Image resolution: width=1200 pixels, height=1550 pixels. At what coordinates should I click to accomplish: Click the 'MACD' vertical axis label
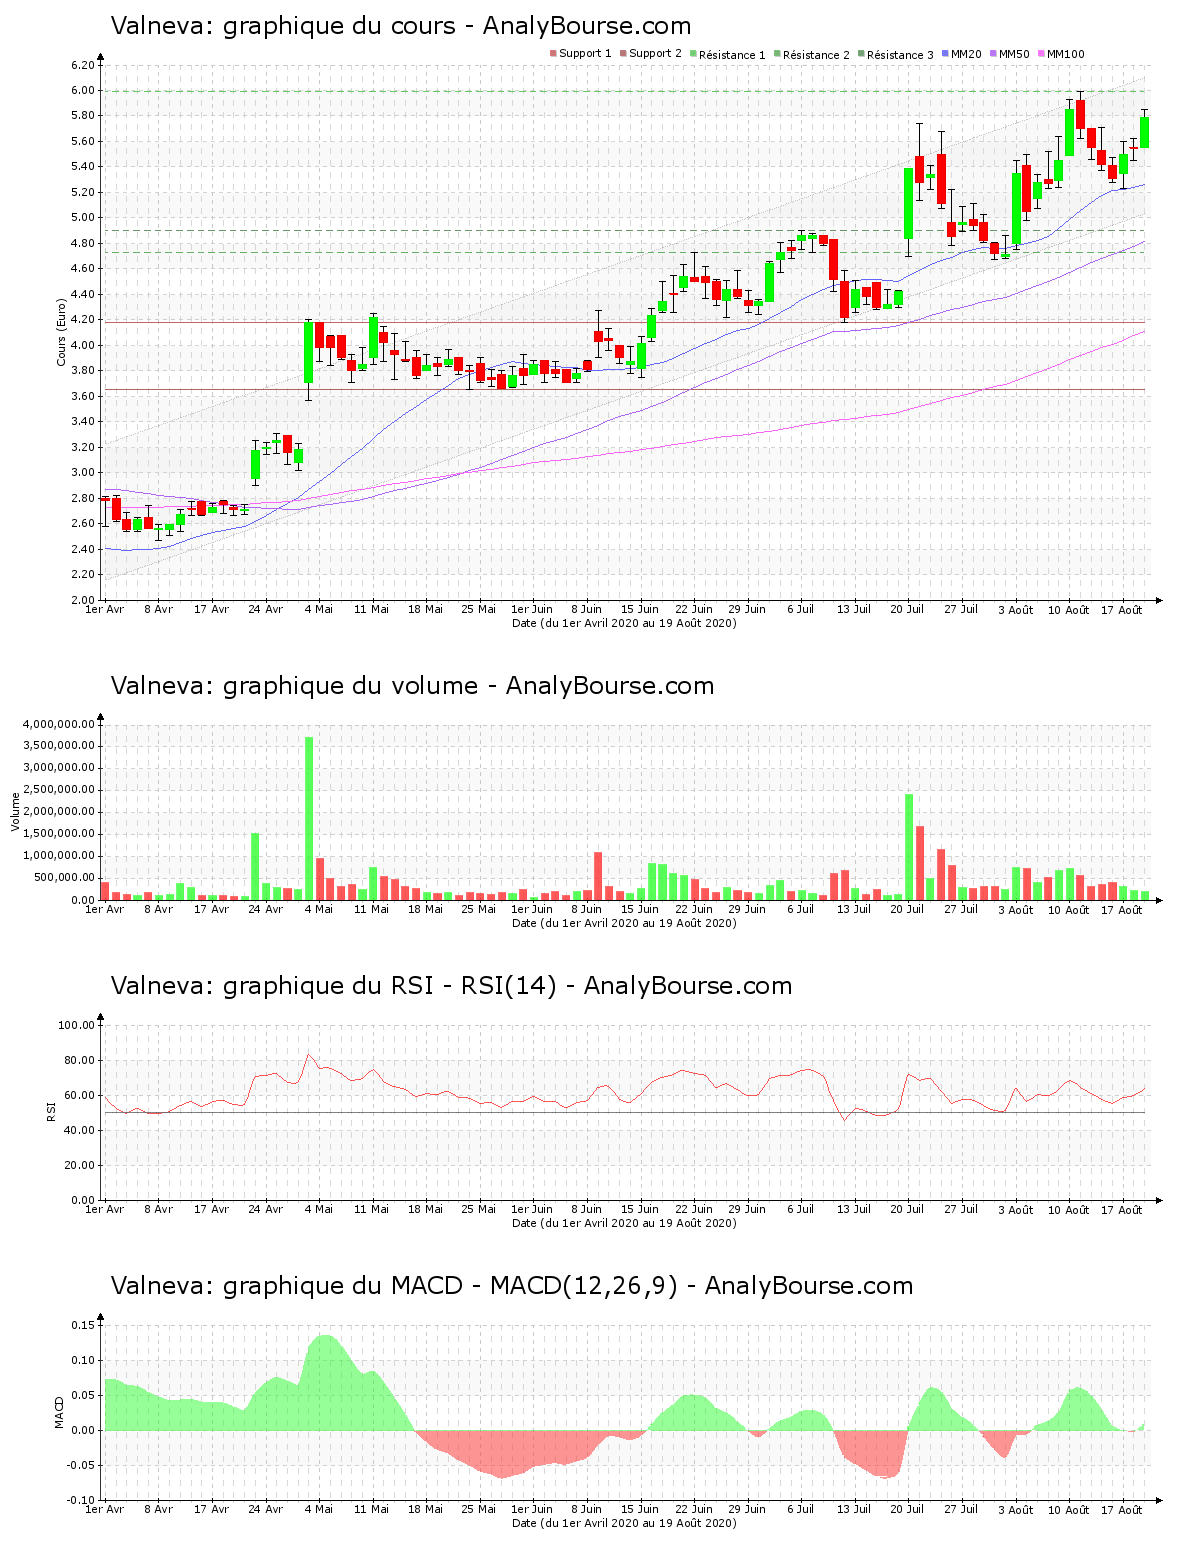pyautogui.click(x=59, y=1412)
